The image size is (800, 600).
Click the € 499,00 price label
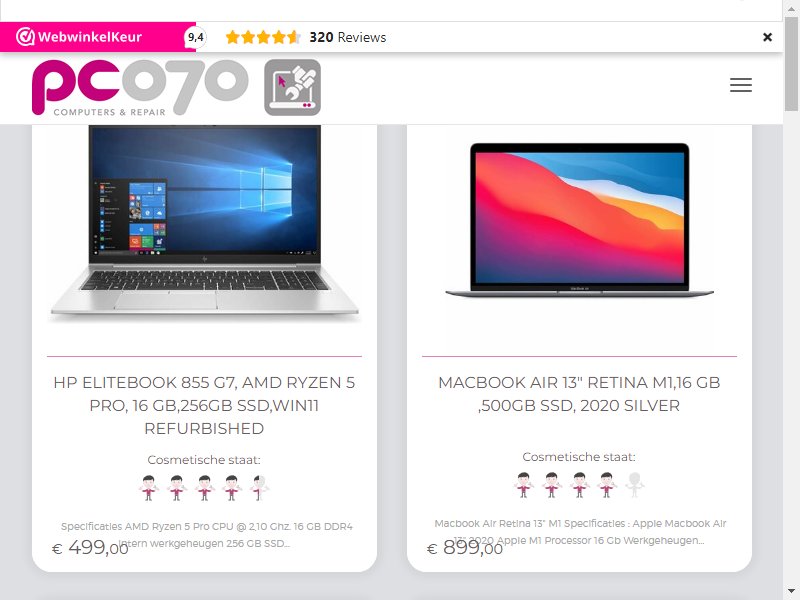pyautogui.click(x=90, y=548)
